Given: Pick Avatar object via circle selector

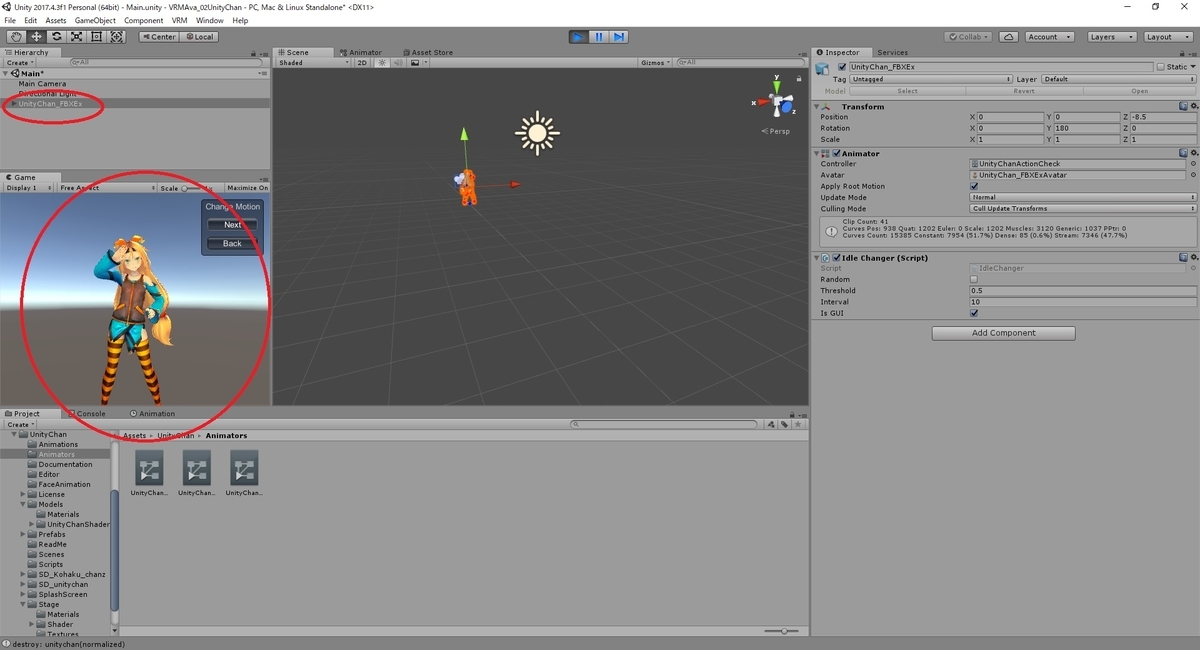Looking at the screenshot, I should [1193, 175].
